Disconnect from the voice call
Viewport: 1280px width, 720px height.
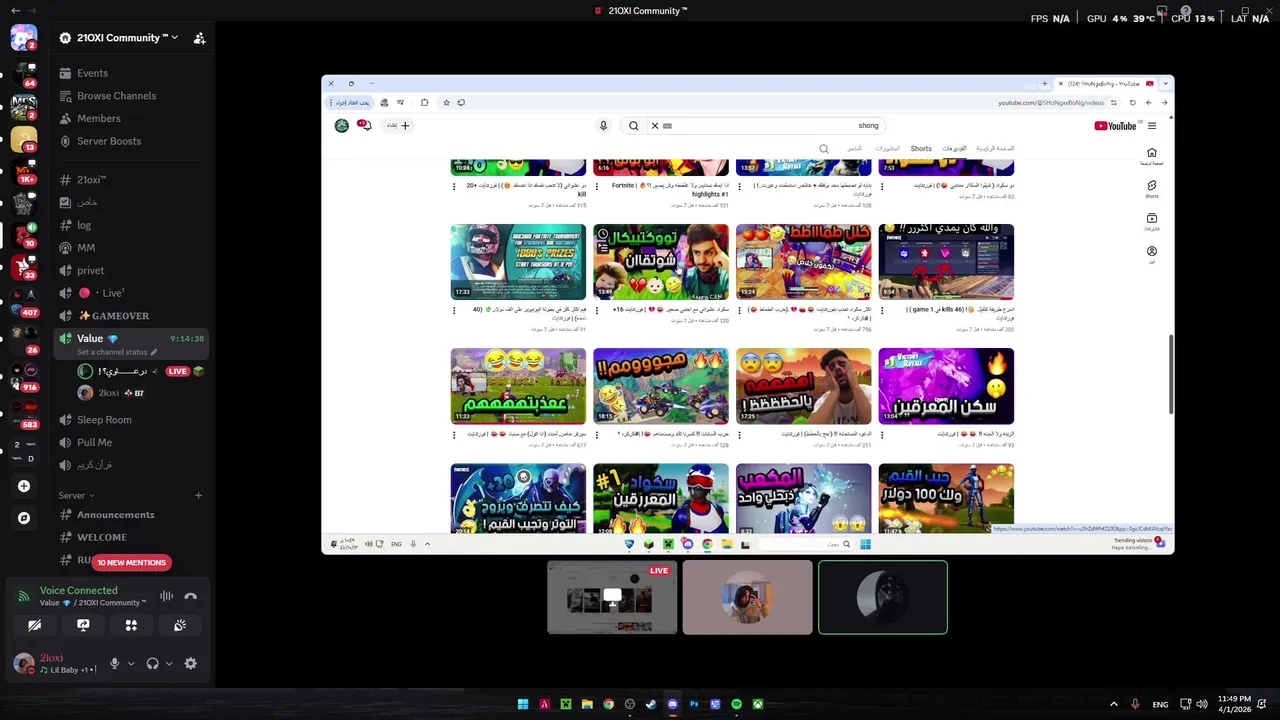tap(190, 596)
